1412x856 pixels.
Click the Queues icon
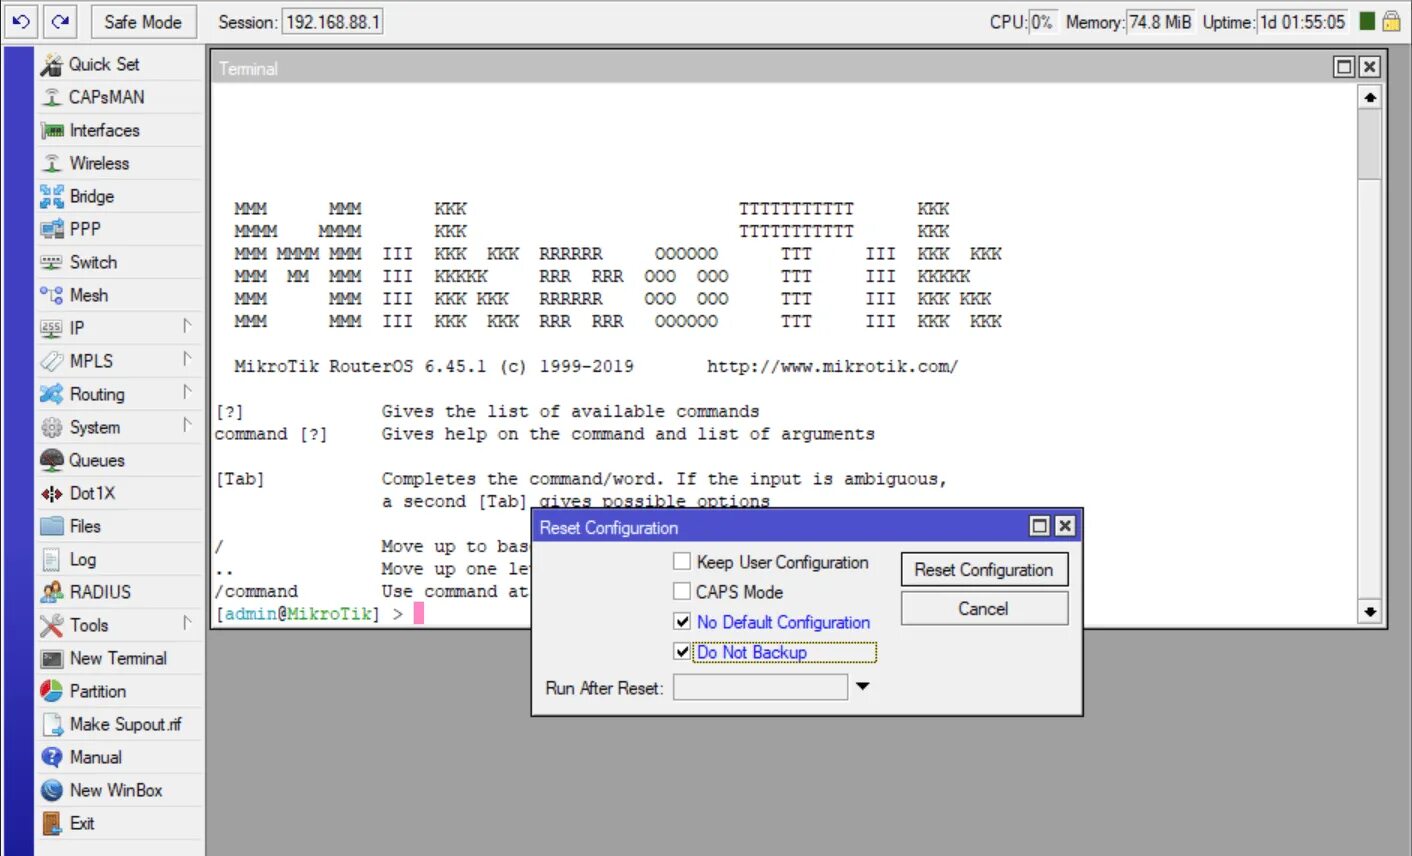tap(52, 461)
